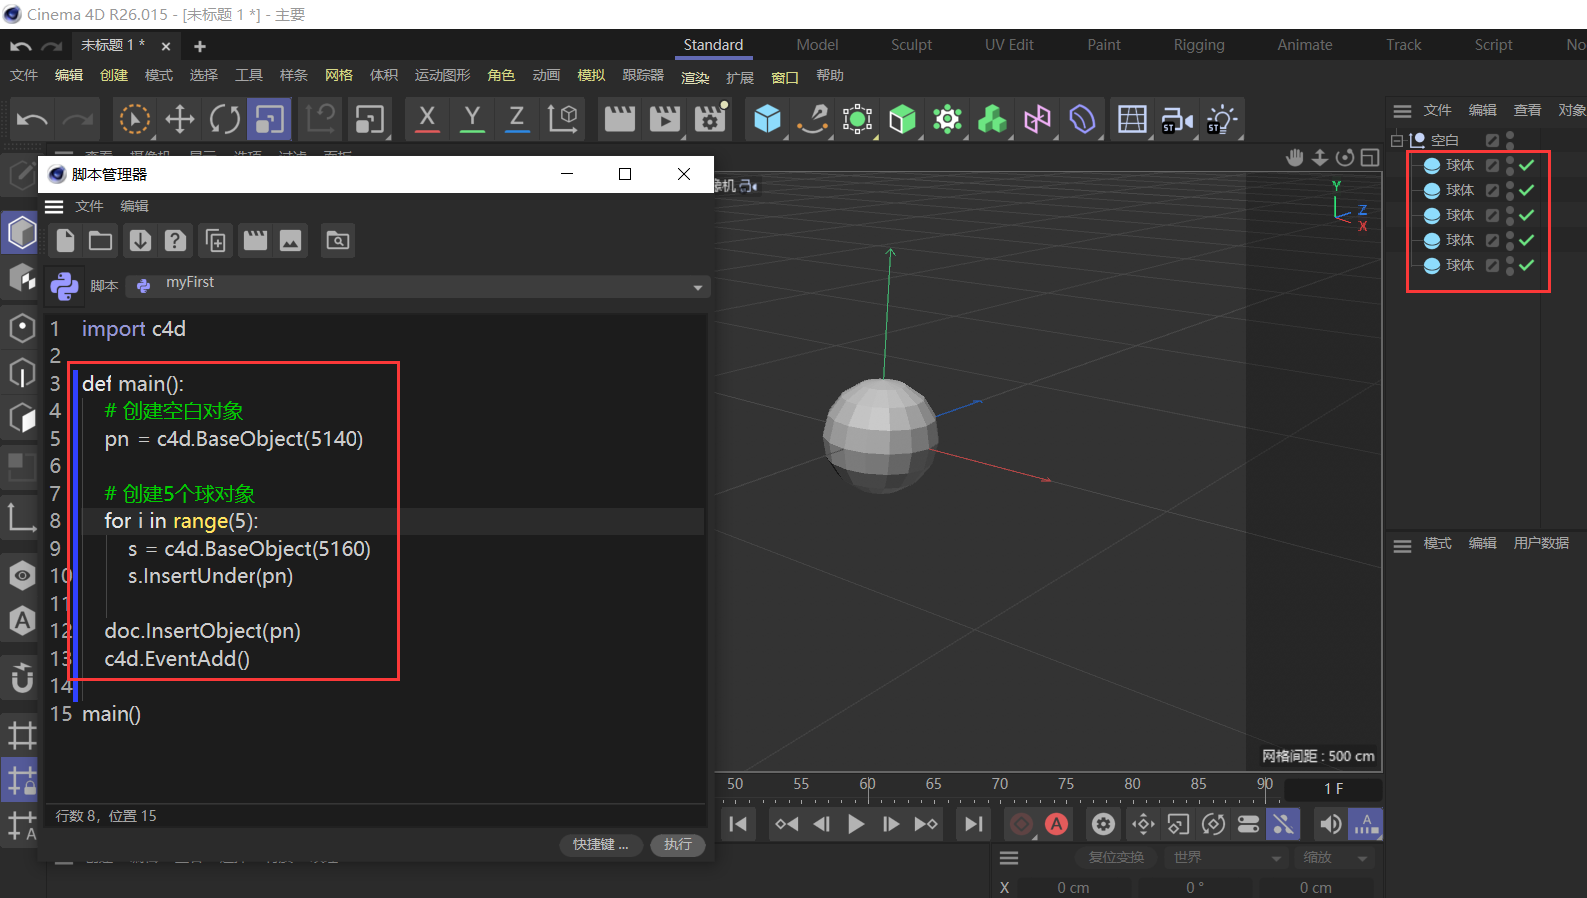The width and height of the screenshot is (1587, 898).
Task: Toggle Autokeying red A button
Action: point(1056,824)
